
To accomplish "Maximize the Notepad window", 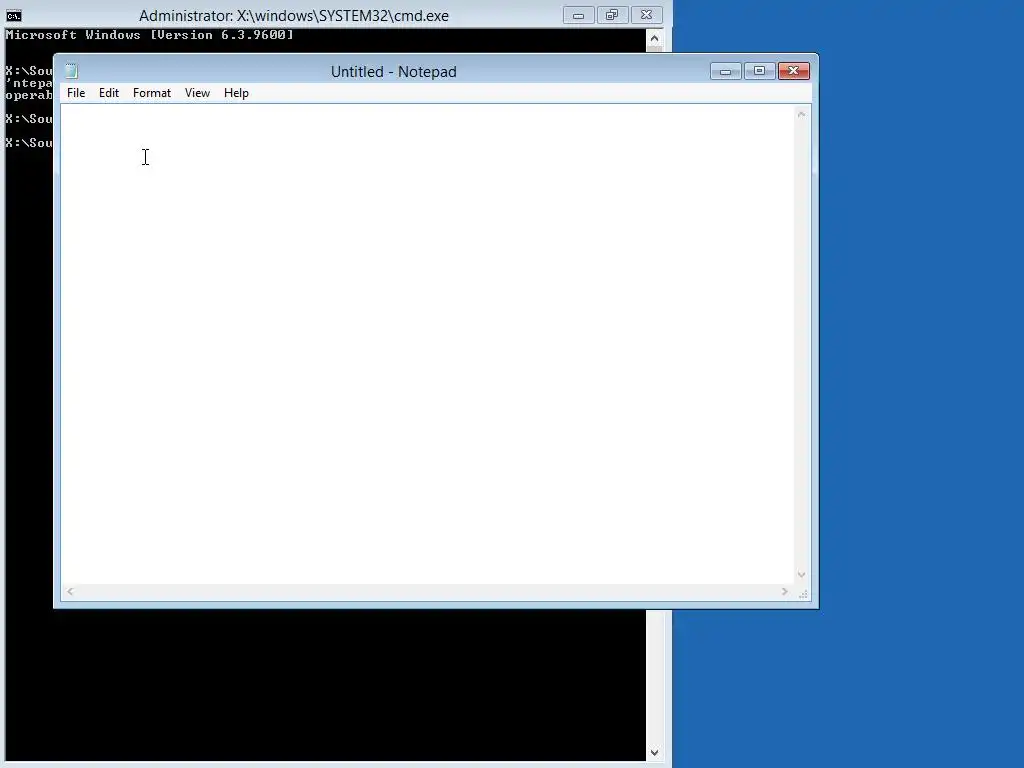I will pyautogui.click(x=759, y=71).
